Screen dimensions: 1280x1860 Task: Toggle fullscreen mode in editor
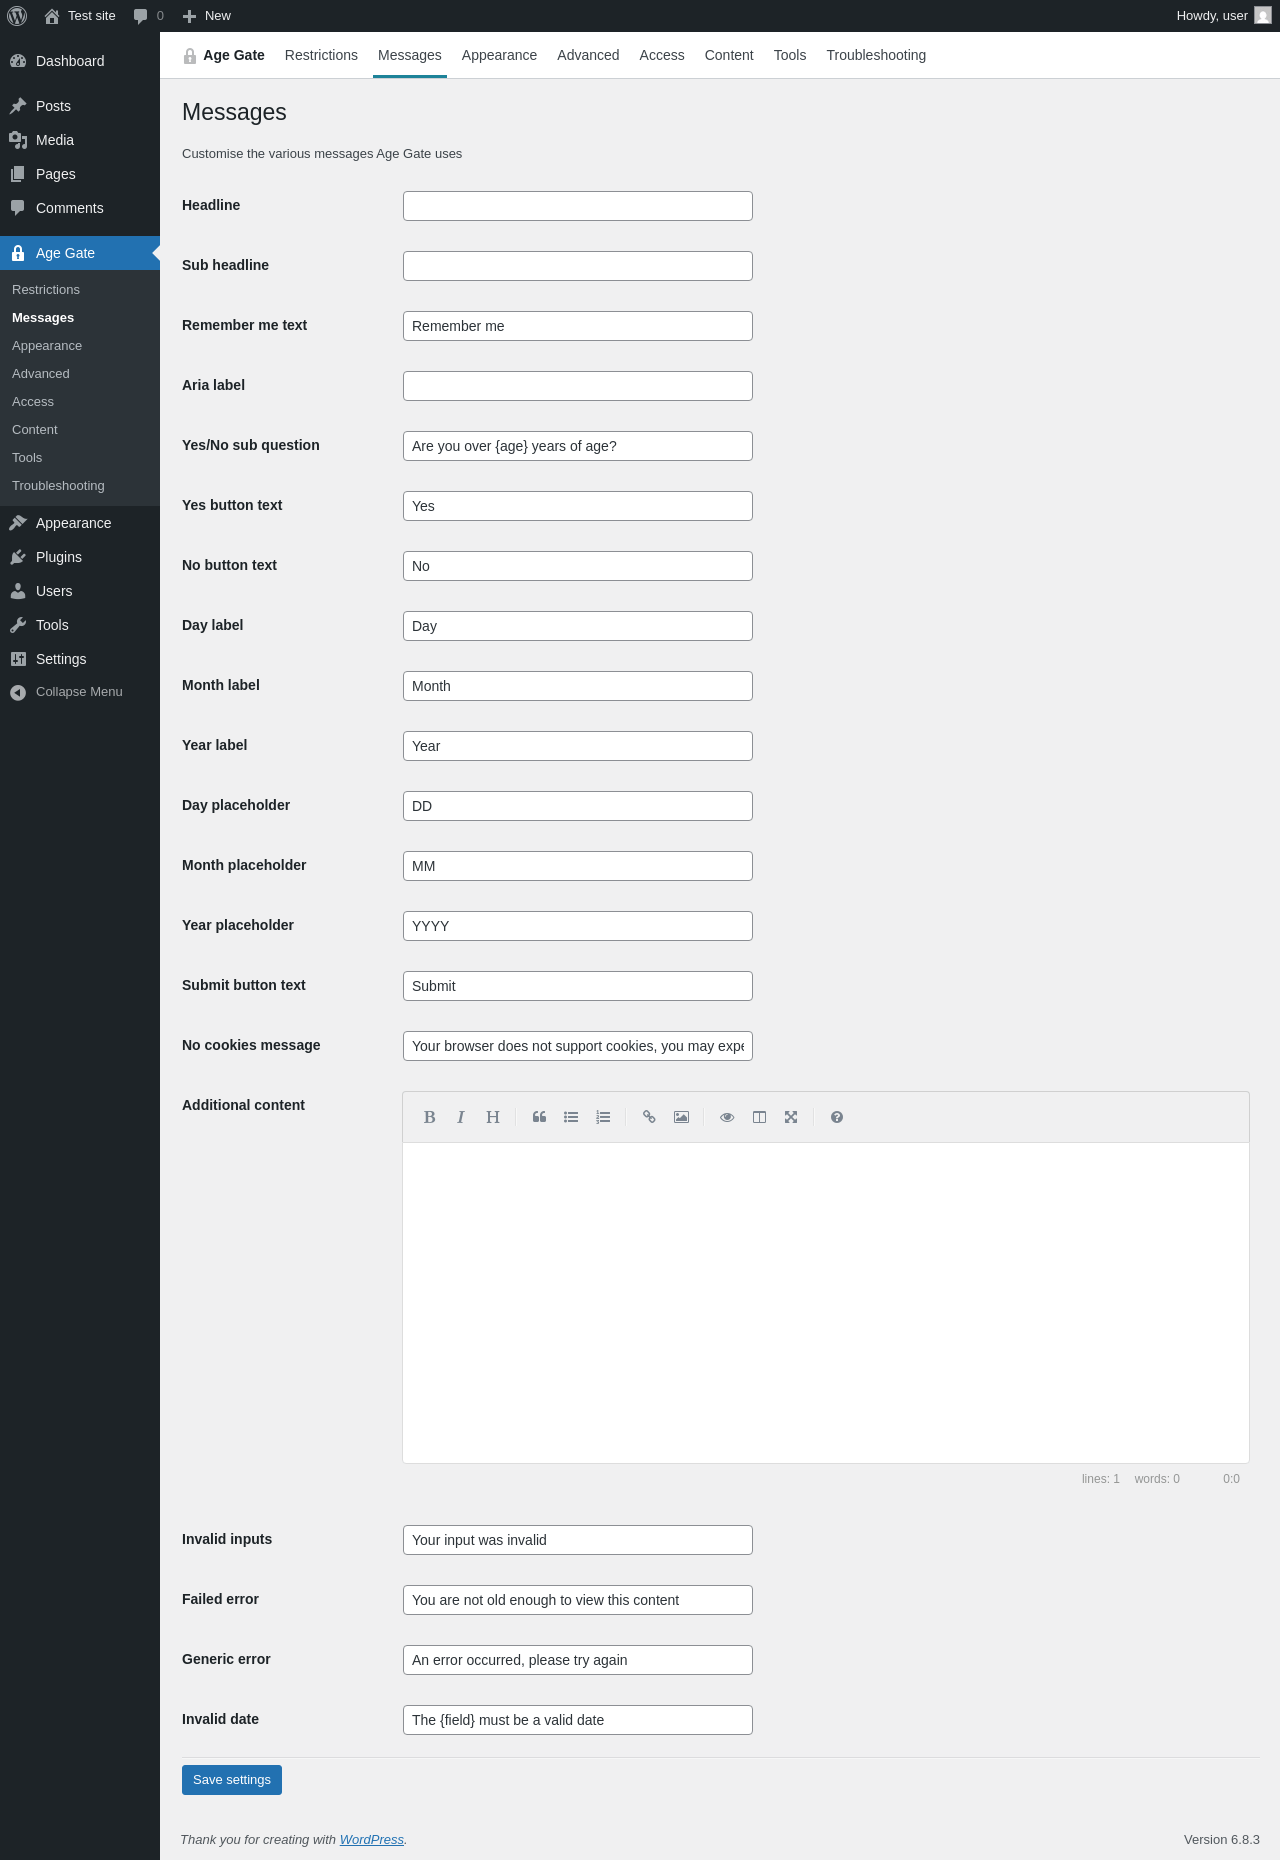[x=791, y=1117]
